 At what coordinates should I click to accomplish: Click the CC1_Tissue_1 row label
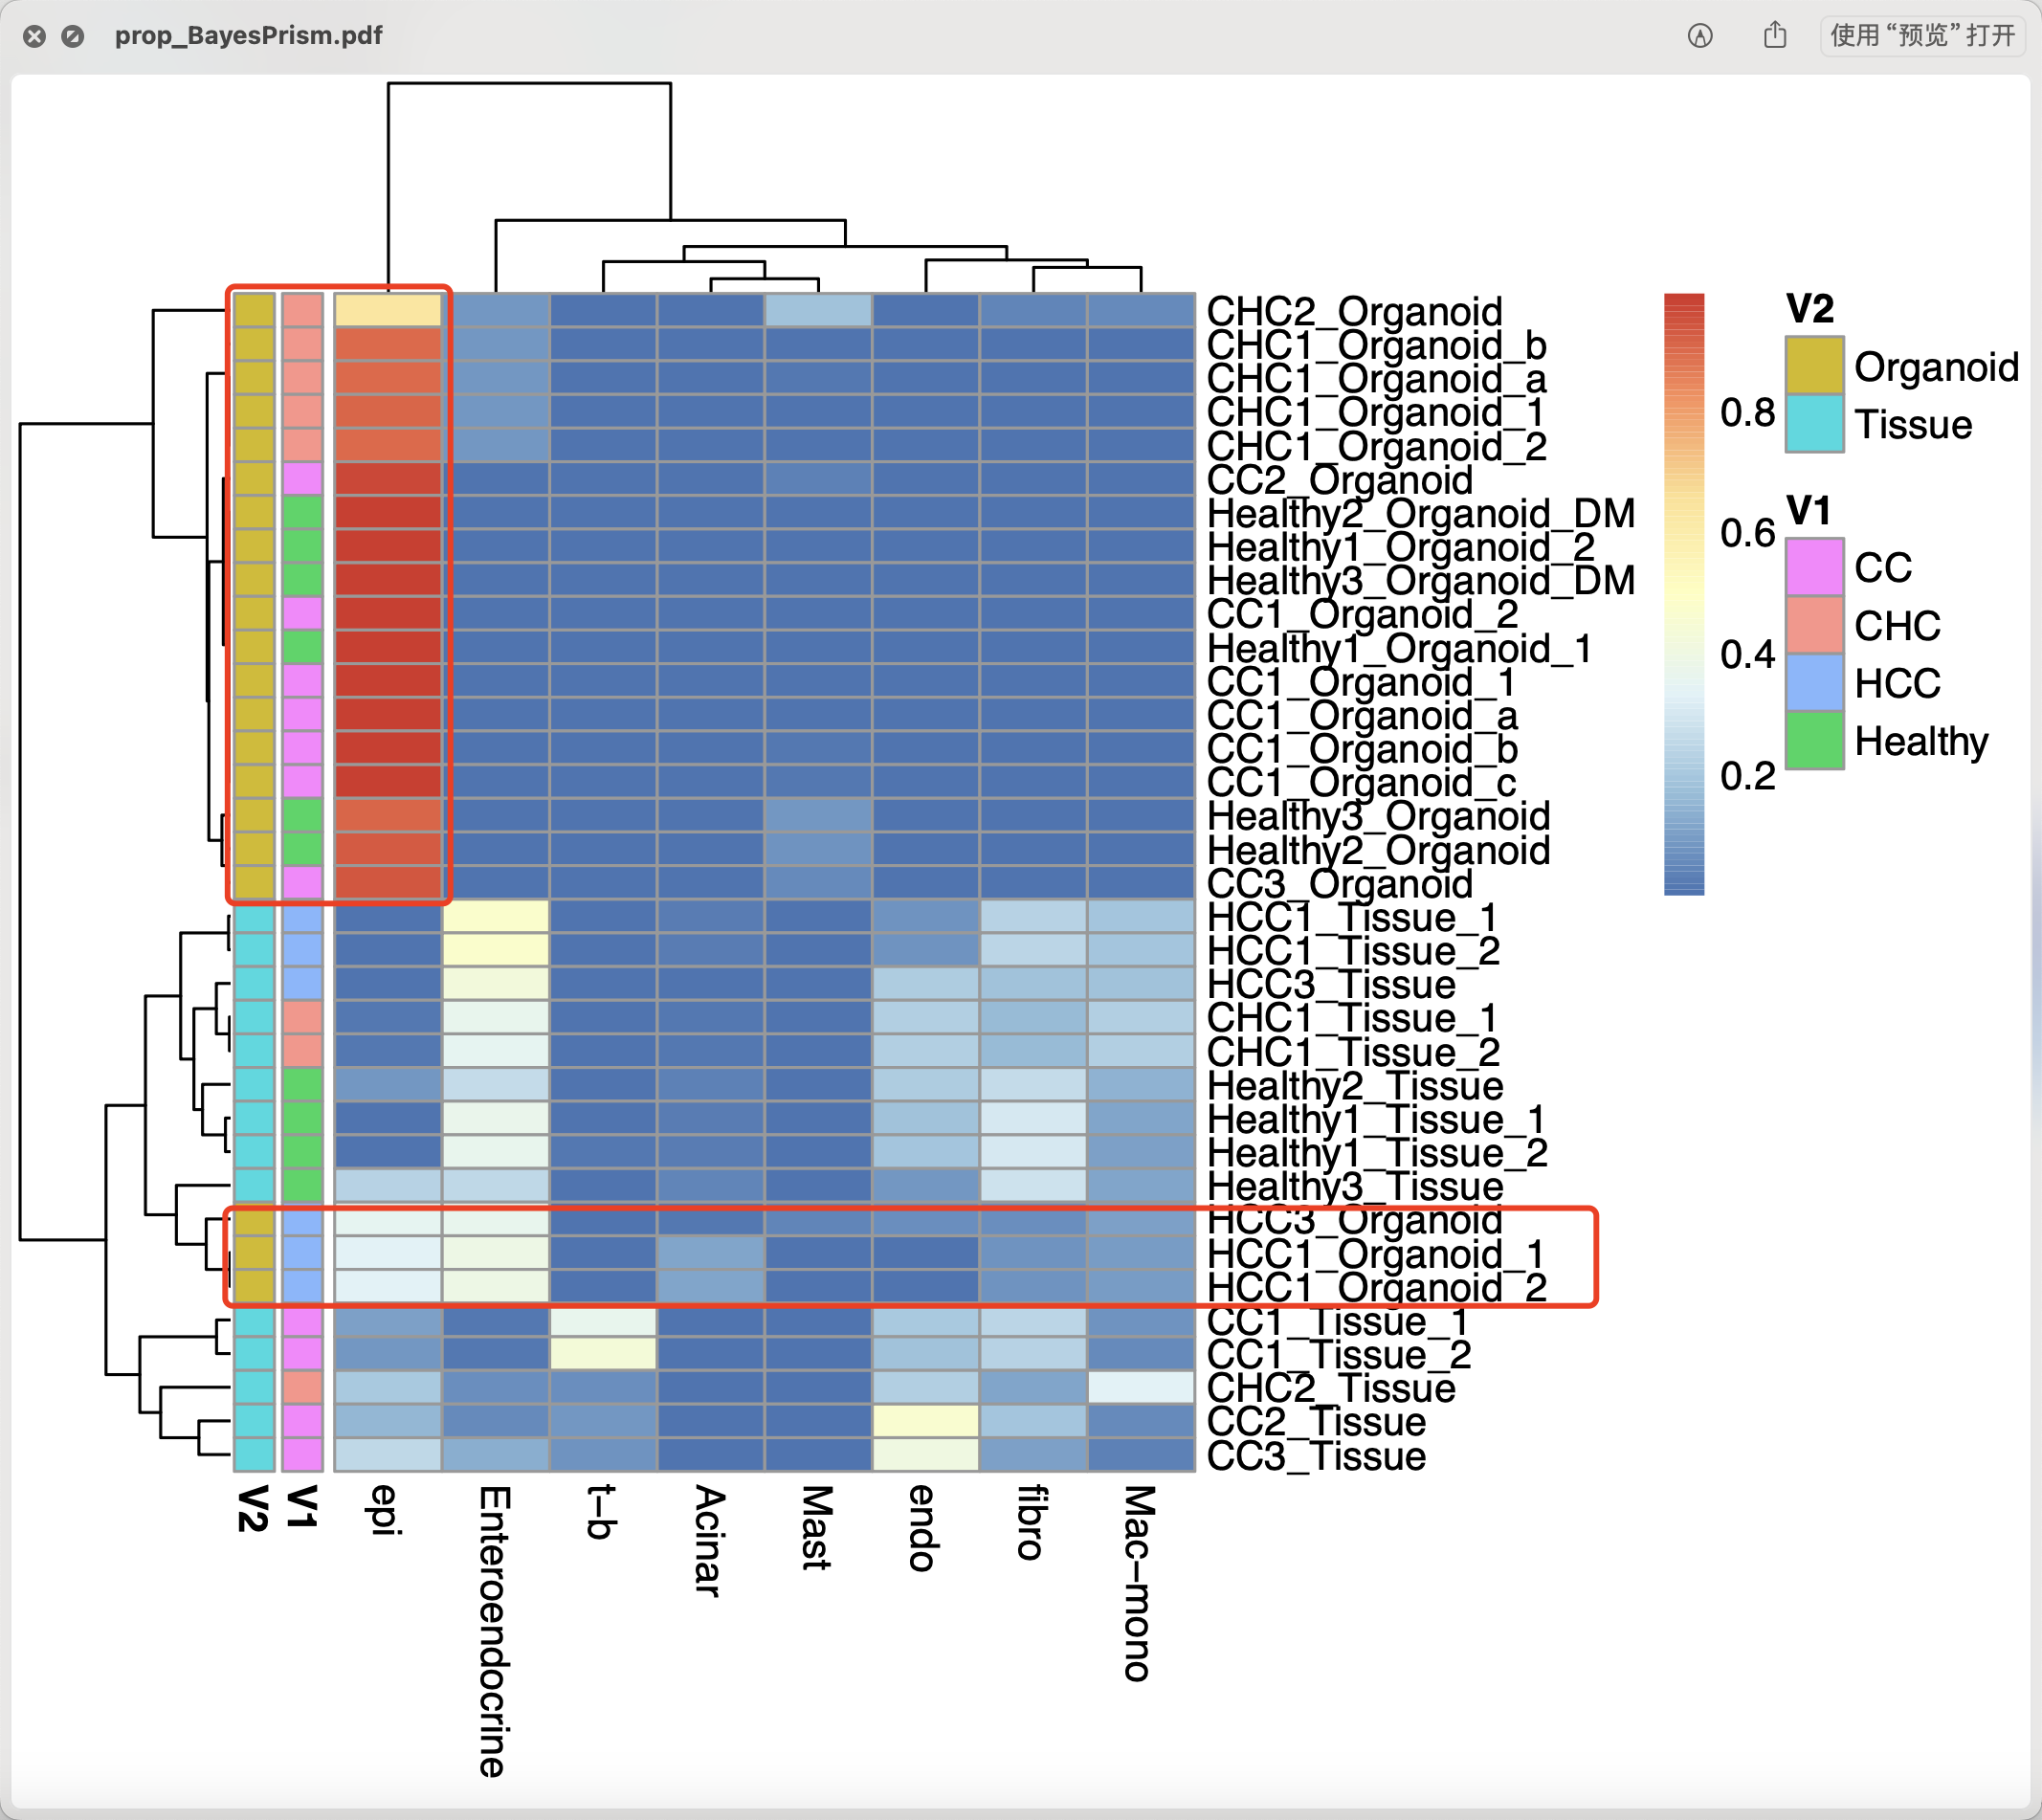coord(1338,1322)
